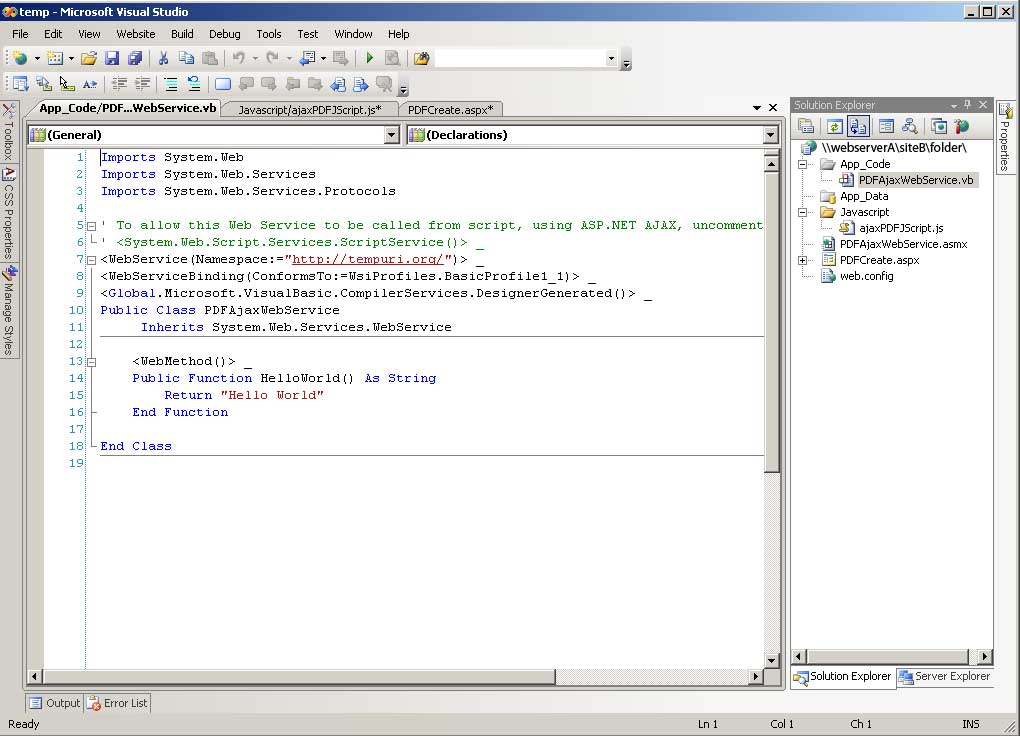1020x736 pixels.
Task: Click the View Class Diagram icon
Action: tap(909, 126)
